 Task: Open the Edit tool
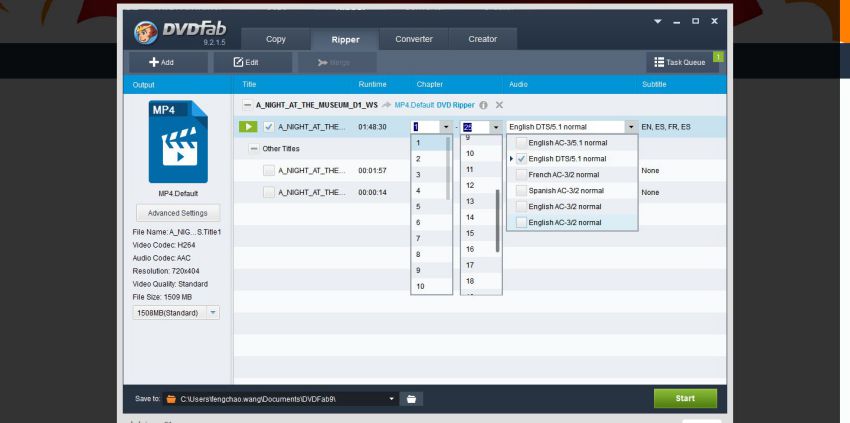pyautogui.click(x=253, y=62)
